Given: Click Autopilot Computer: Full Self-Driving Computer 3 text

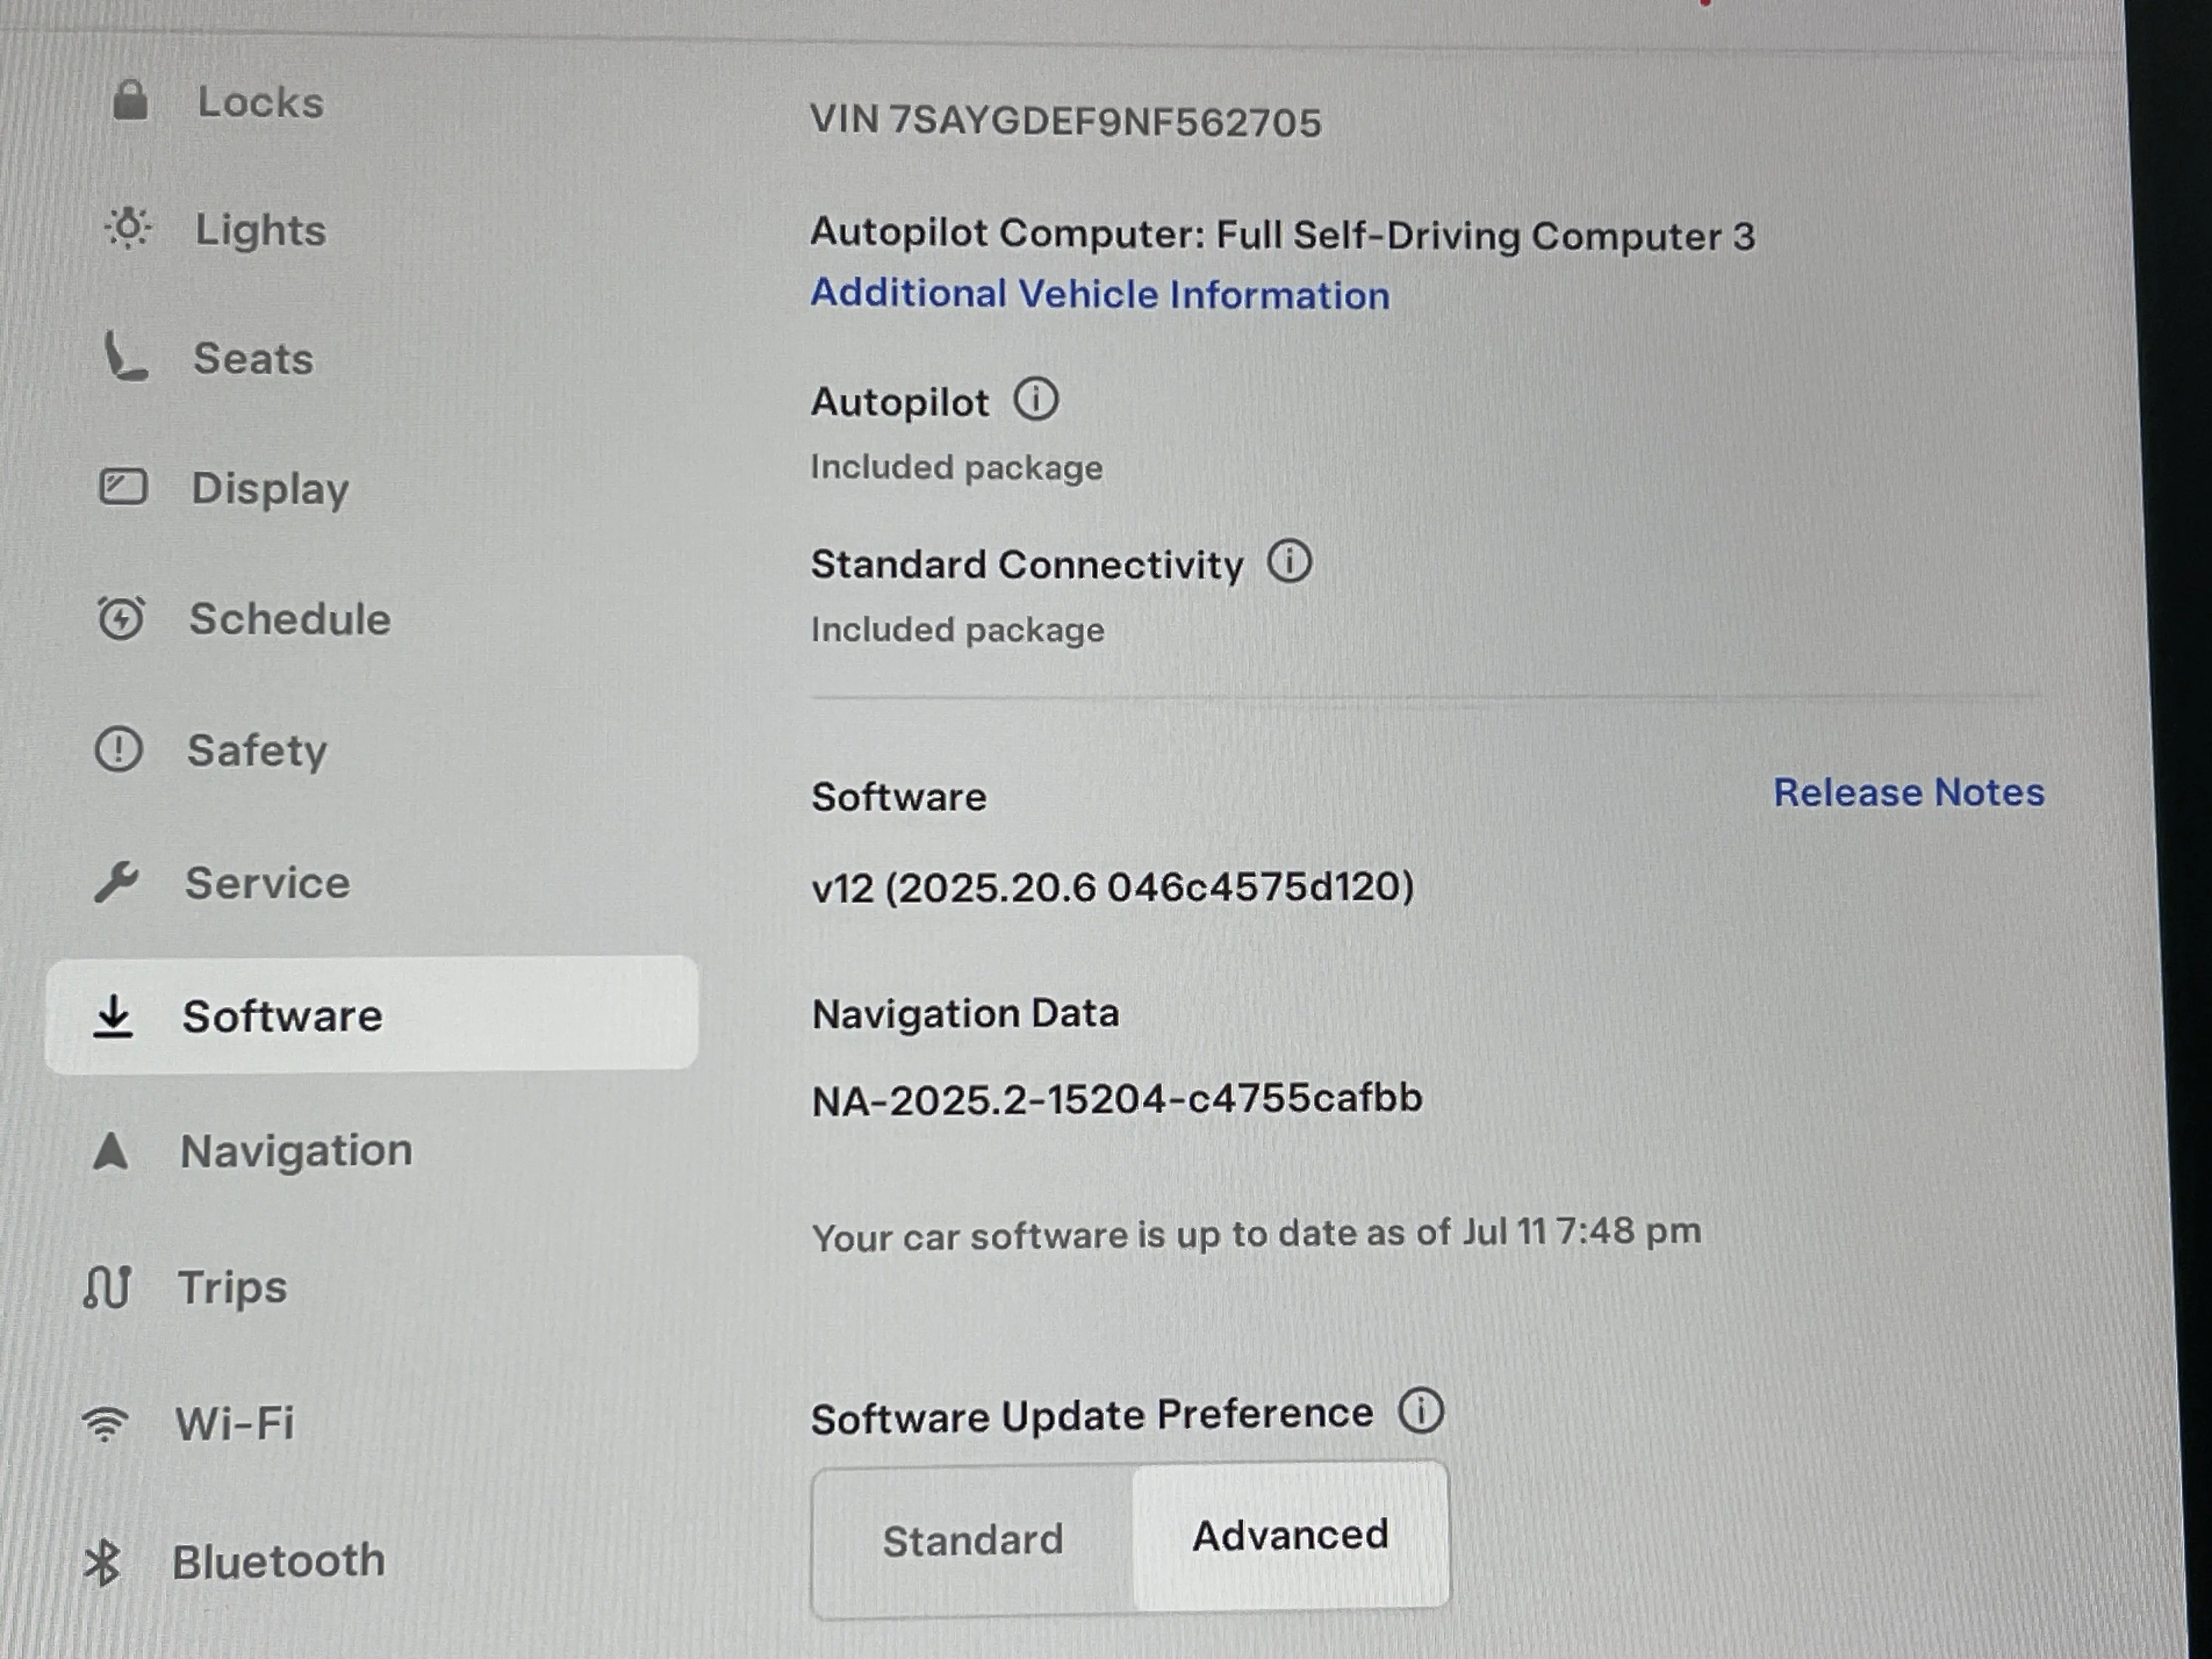Looking at the screenshot, I should point(1283,234).
